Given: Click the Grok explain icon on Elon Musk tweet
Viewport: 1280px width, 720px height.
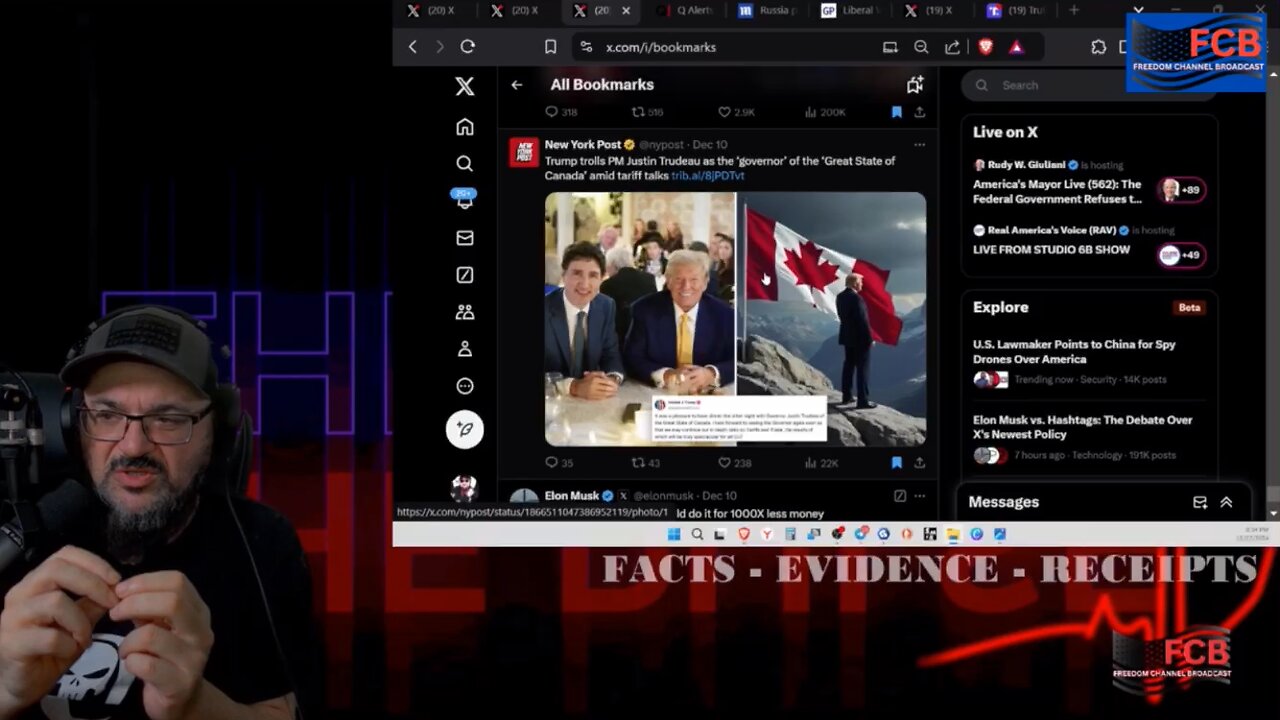Looking at the screenshot, I should (x=900, y=496).
